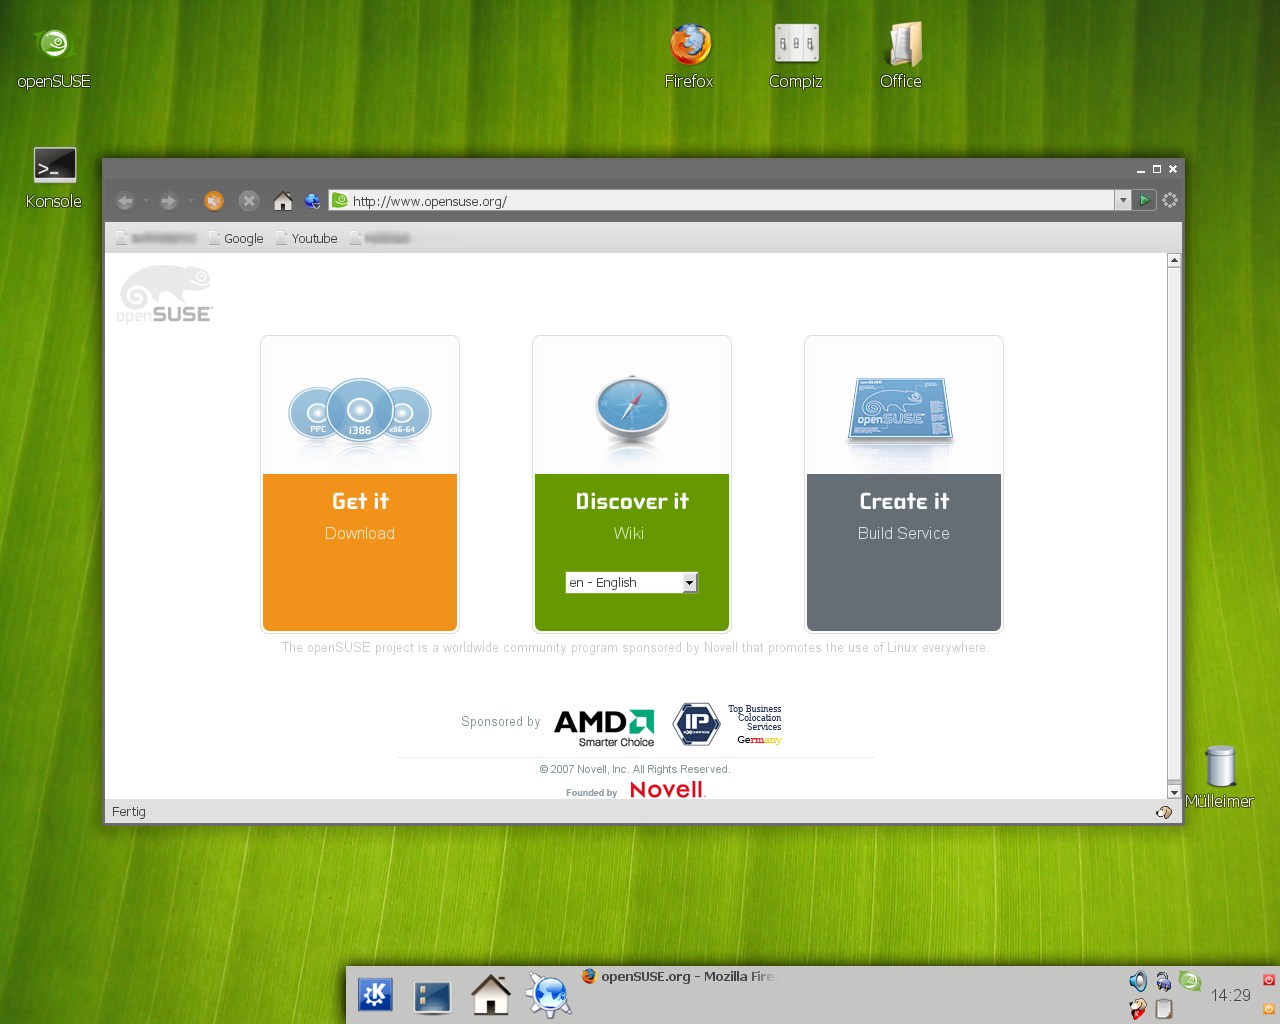1280x1024 pixels.
Task: Click the orange lock button in the panel
Action: click(x=1269, y=1008)
